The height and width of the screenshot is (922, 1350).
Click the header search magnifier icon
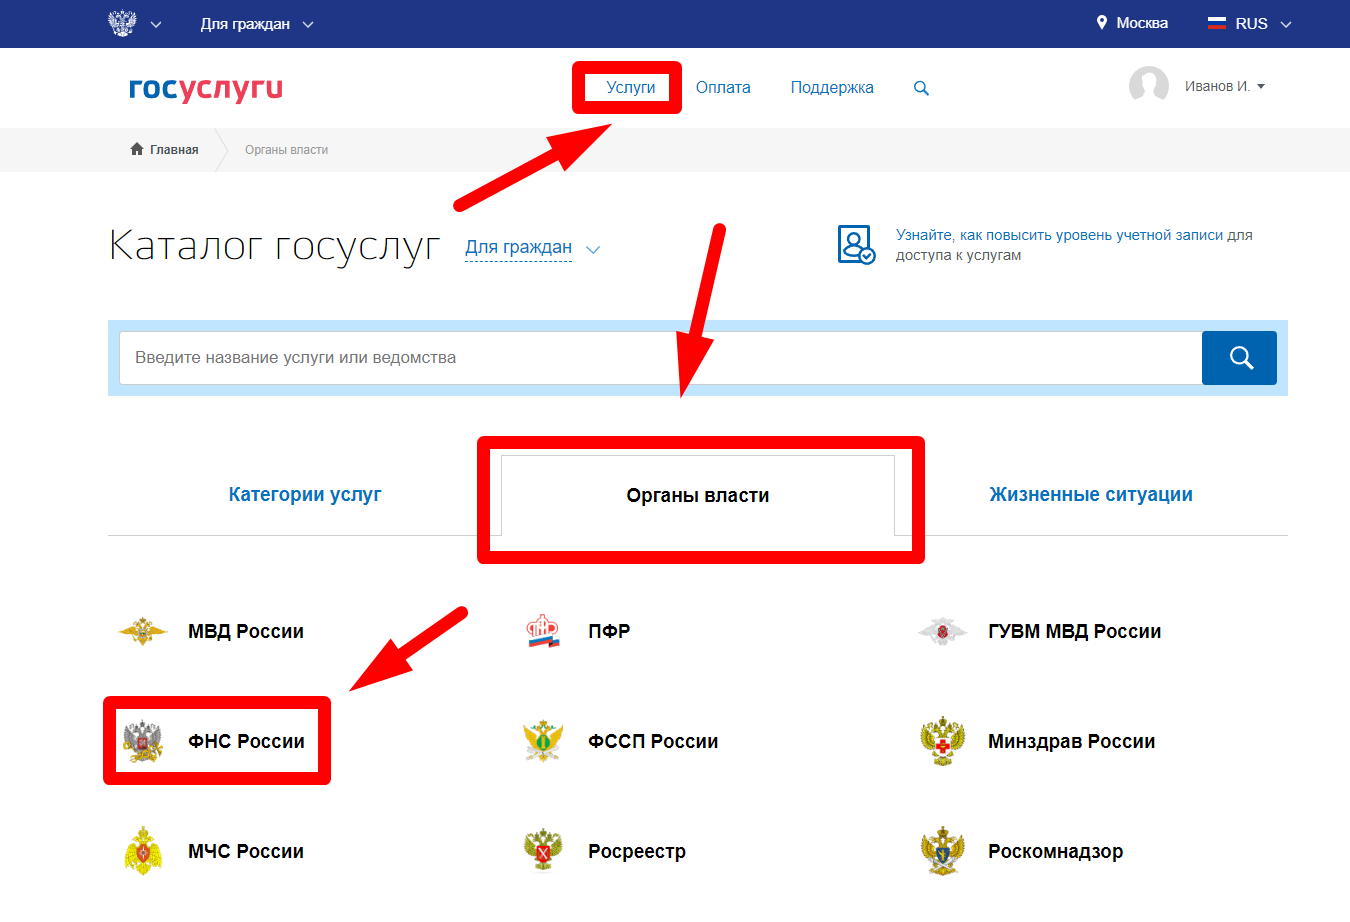coord(921,88)
